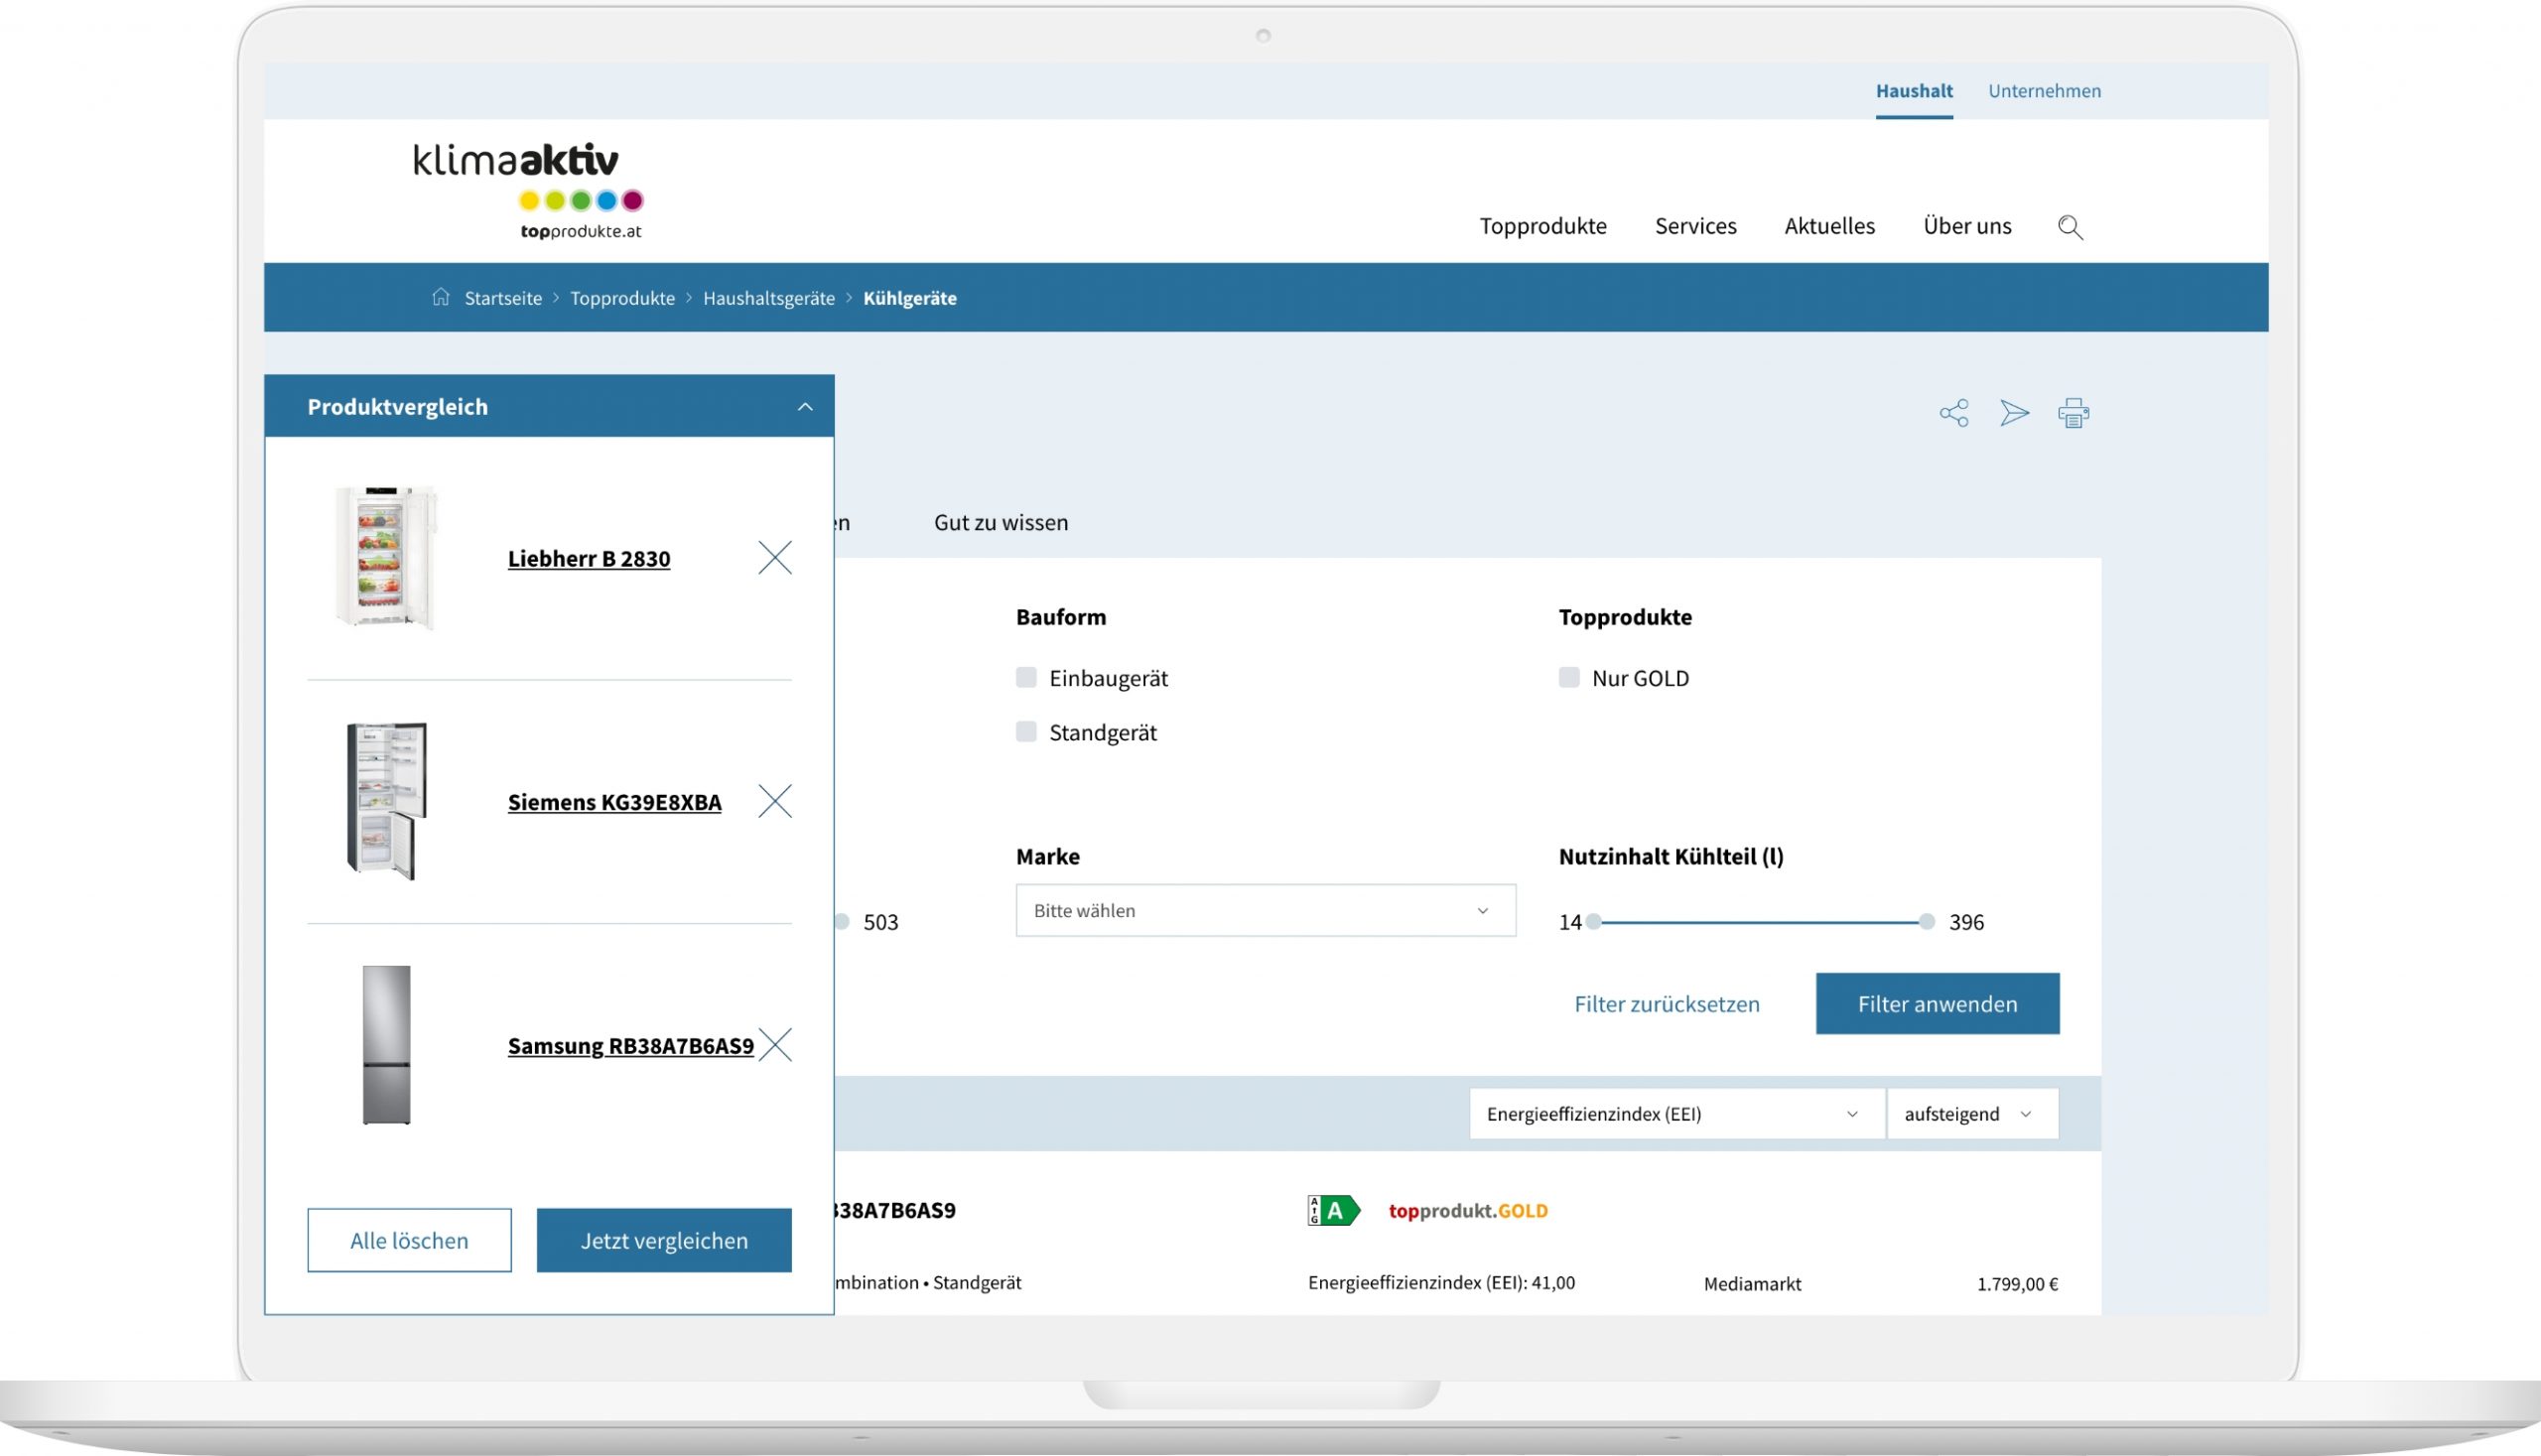This screenshot has height=1456, width=2541.
Task: Click the Mediamarkt retailer text
Action: pyautogui.click(x=1752, y=1284)
